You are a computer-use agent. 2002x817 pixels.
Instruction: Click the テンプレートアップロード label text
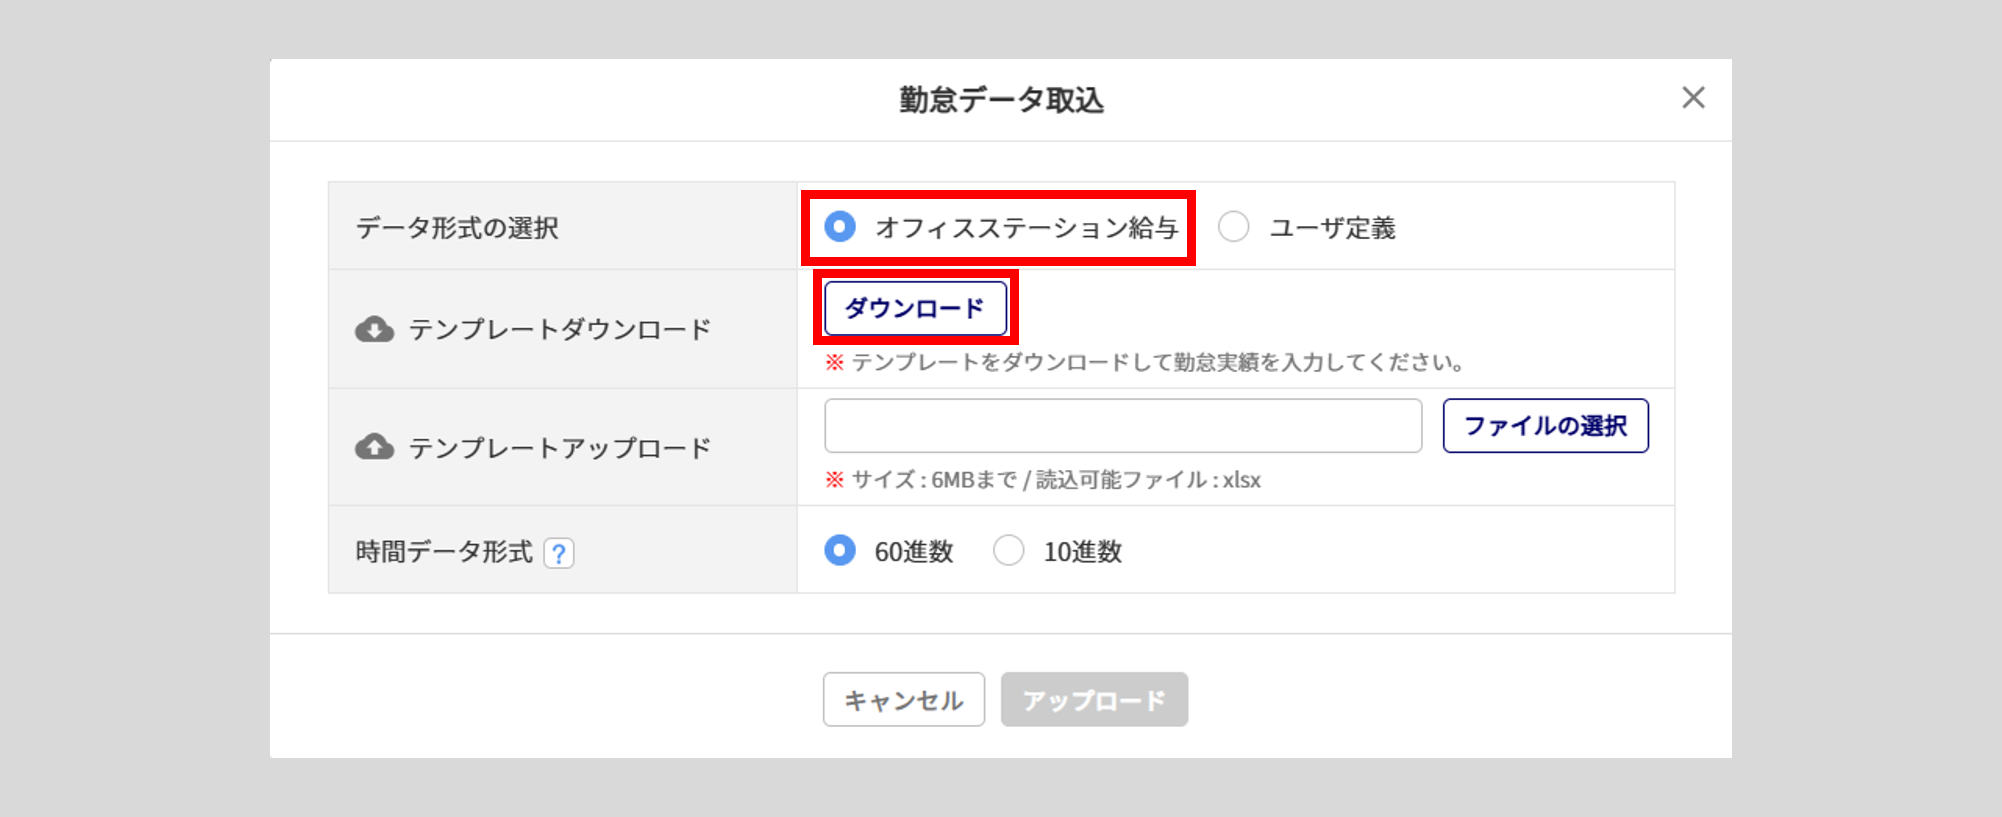[x=559, y=448]
